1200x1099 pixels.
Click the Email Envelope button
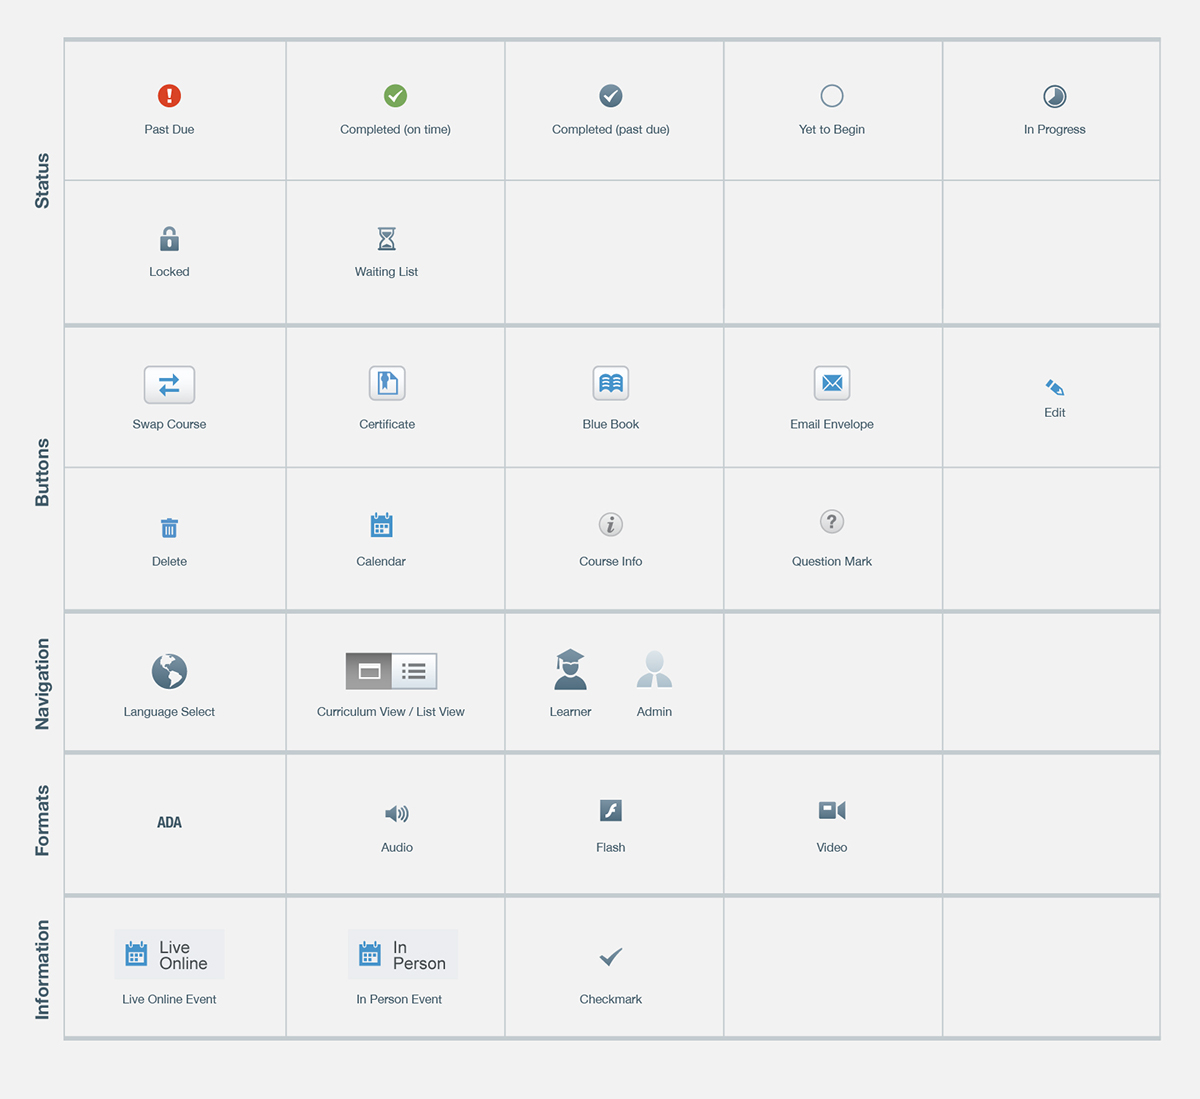[831, 383]
